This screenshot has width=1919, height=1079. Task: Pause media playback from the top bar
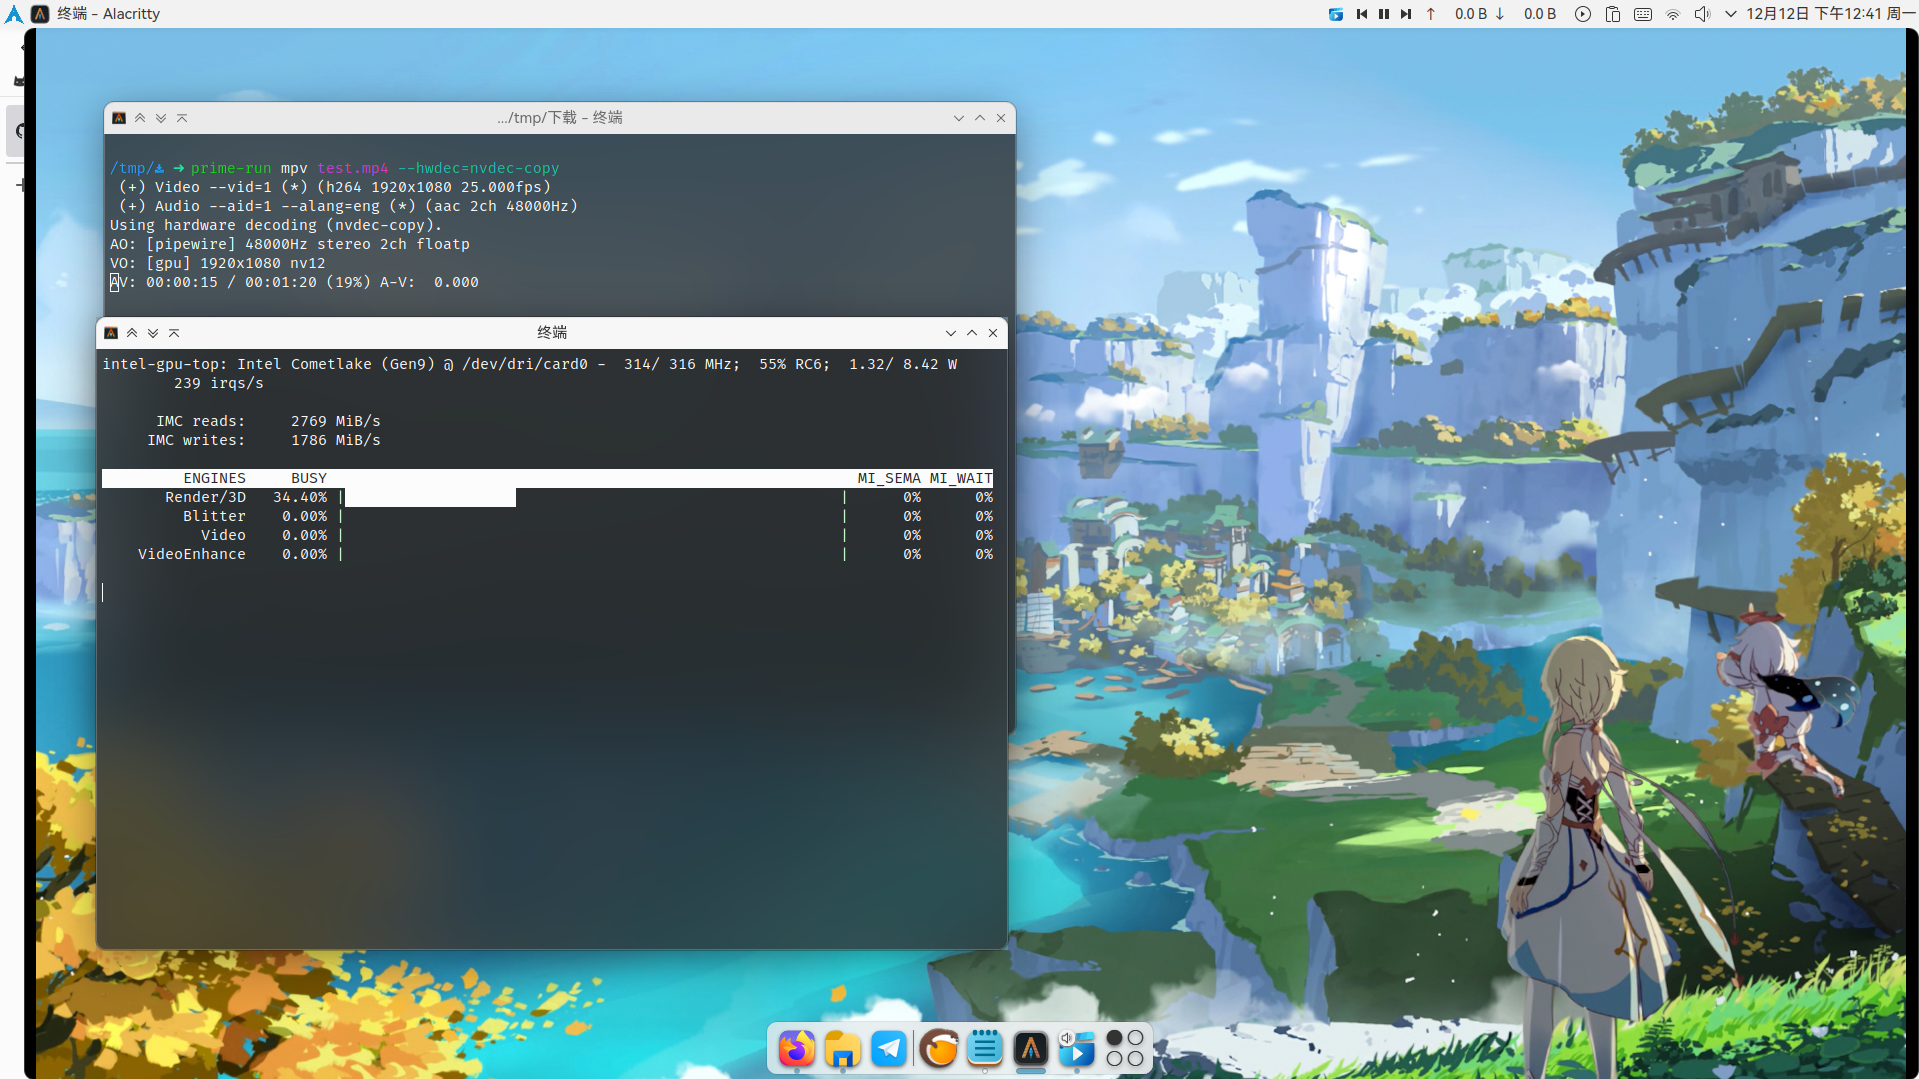(x=1384, y=14)
